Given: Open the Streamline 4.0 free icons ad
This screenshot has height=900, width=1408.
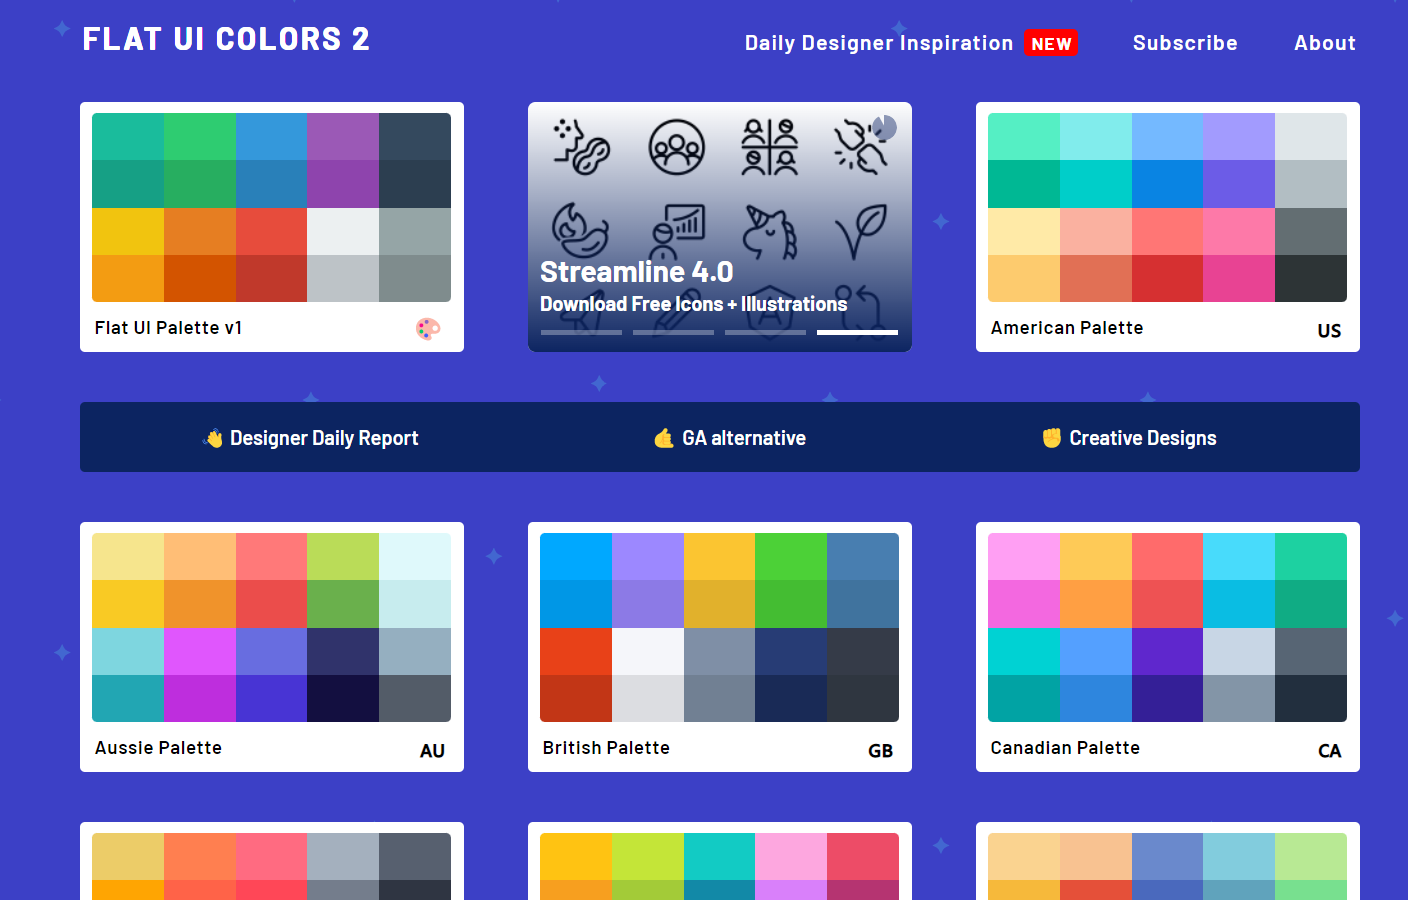Looking at the screenshot, I should [x=692, y=287].
